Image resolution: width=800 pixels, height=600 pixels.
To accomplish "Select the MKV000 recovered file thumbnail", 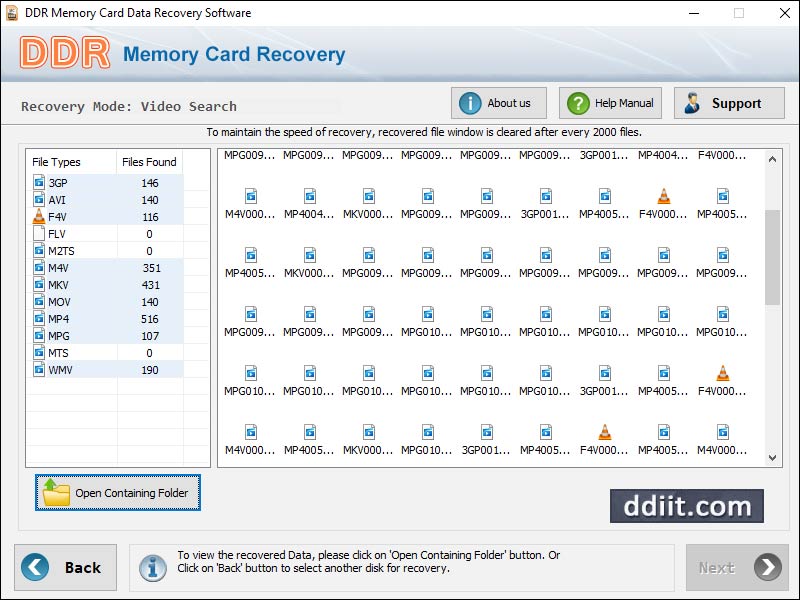I will tap(370, 196).
